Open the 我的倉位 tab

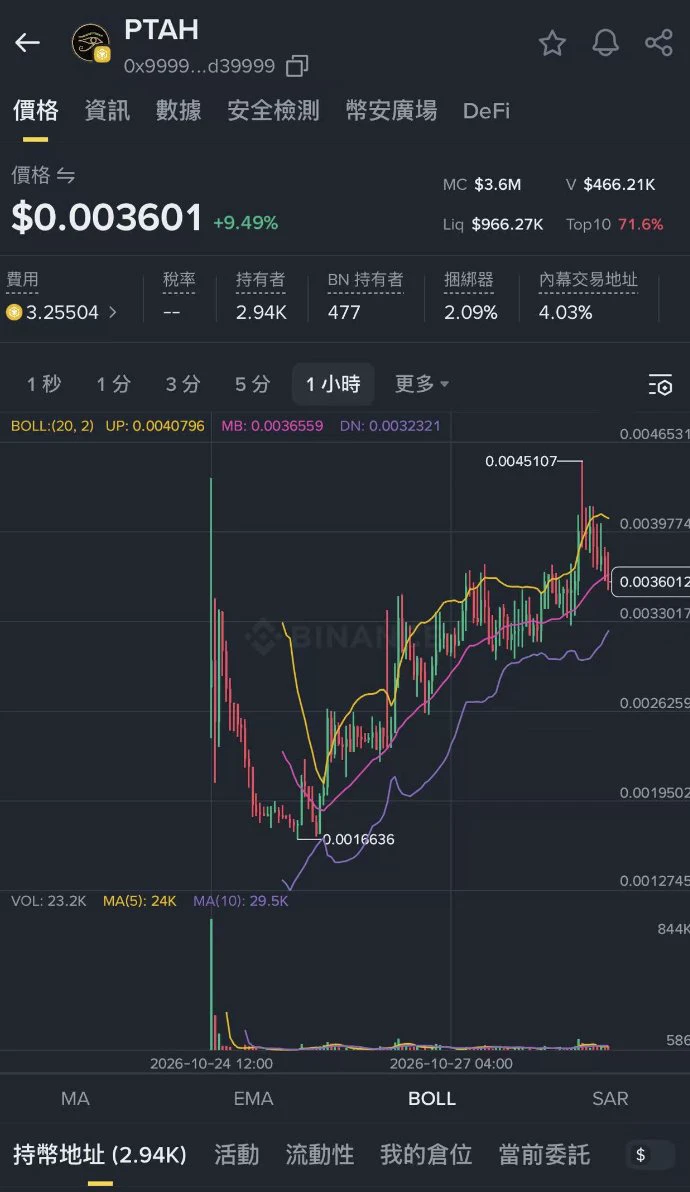(x=426, y=1155)
